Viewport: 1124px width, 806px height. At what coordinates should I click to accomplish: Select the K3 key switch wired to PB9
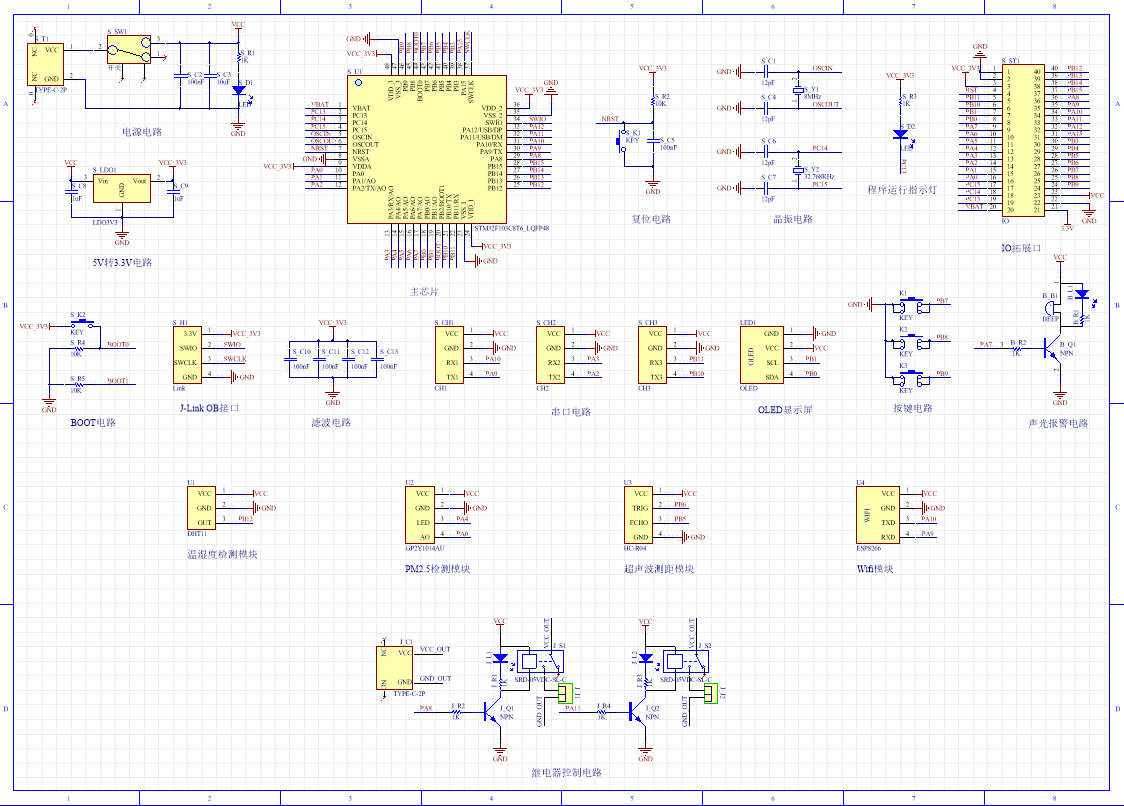[x=910, y=379]
